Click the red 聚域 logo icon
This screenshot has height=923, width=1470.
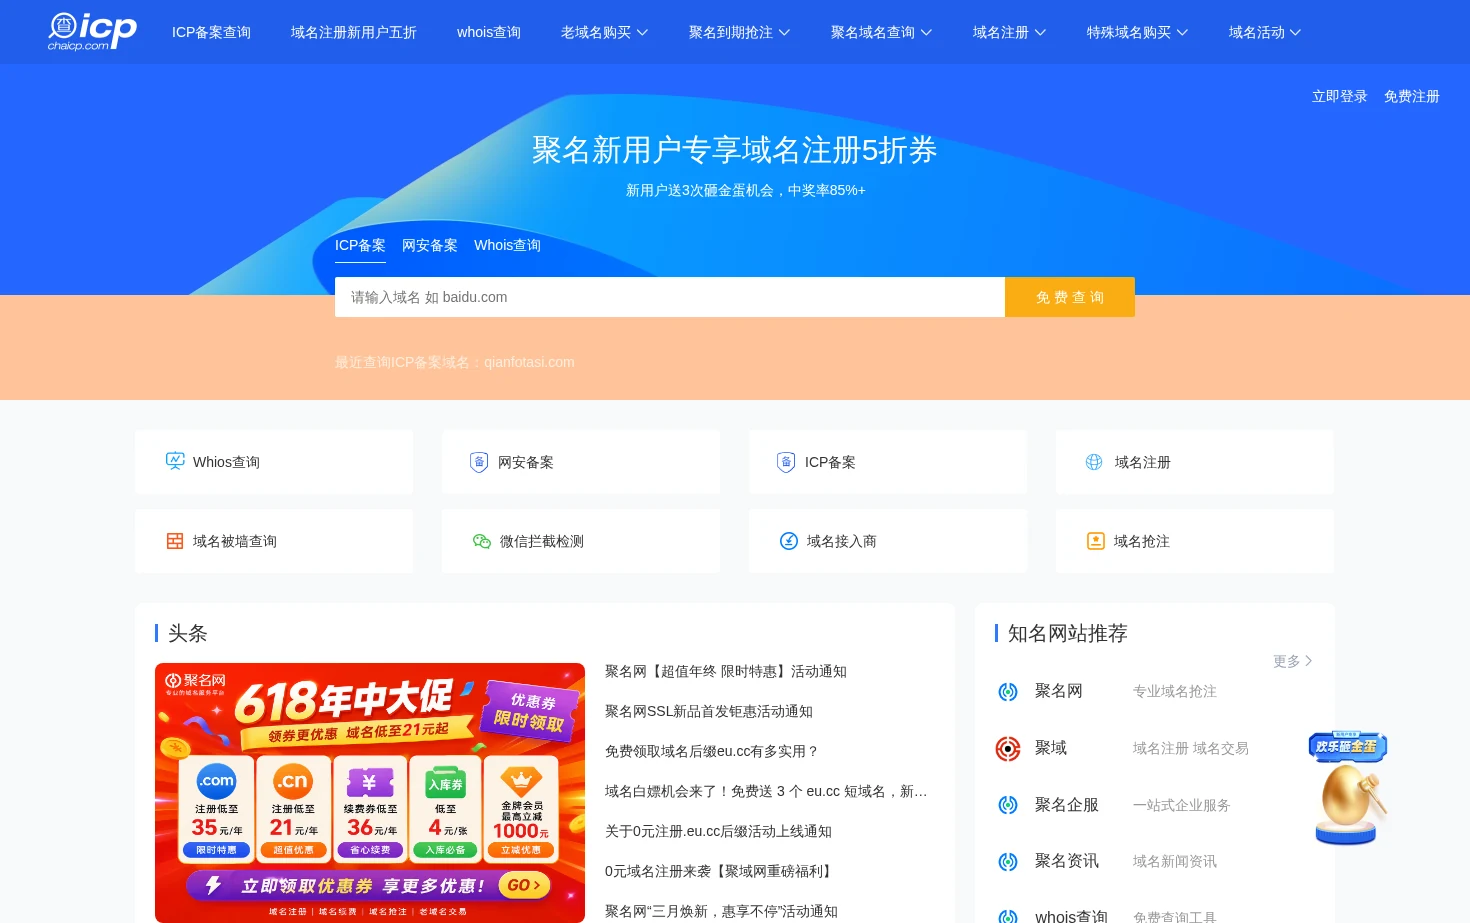coord(1008,748)
